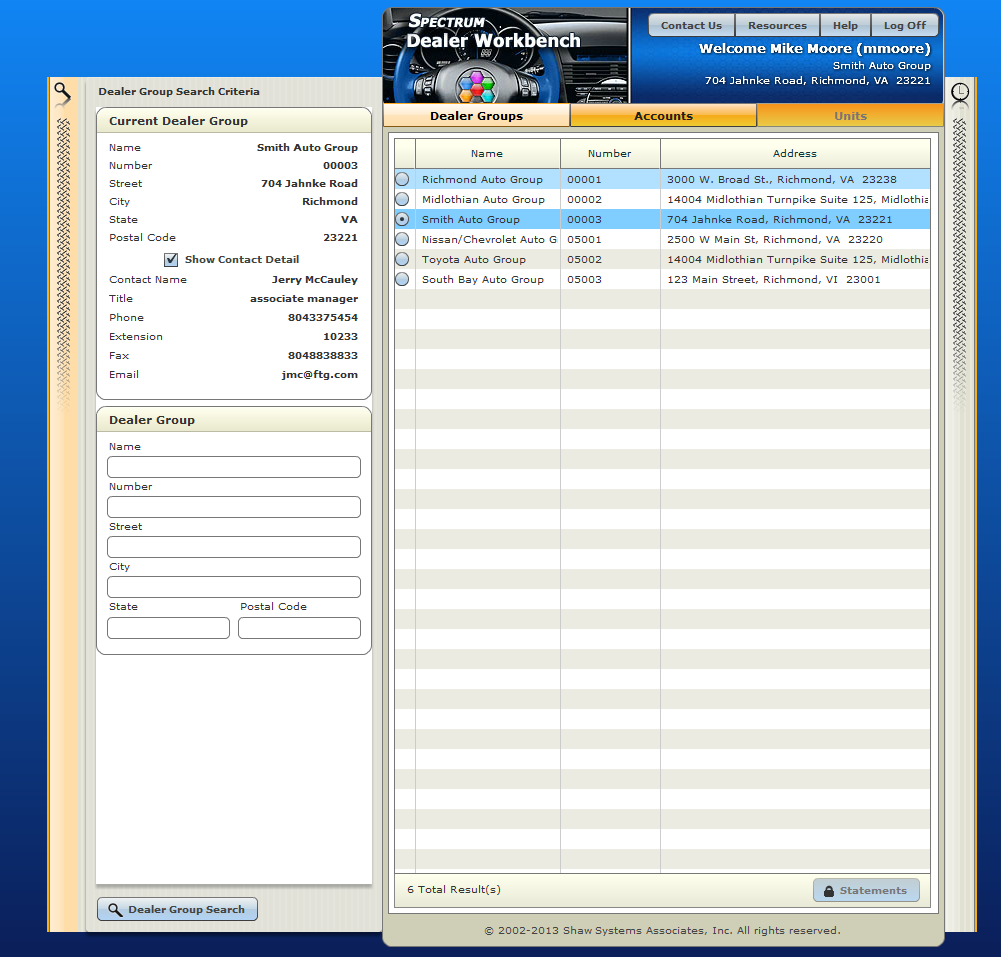Screen dimensions: 1001x957
Task: Click the Richmond Auto Group name cell
Action: (488, 179)
